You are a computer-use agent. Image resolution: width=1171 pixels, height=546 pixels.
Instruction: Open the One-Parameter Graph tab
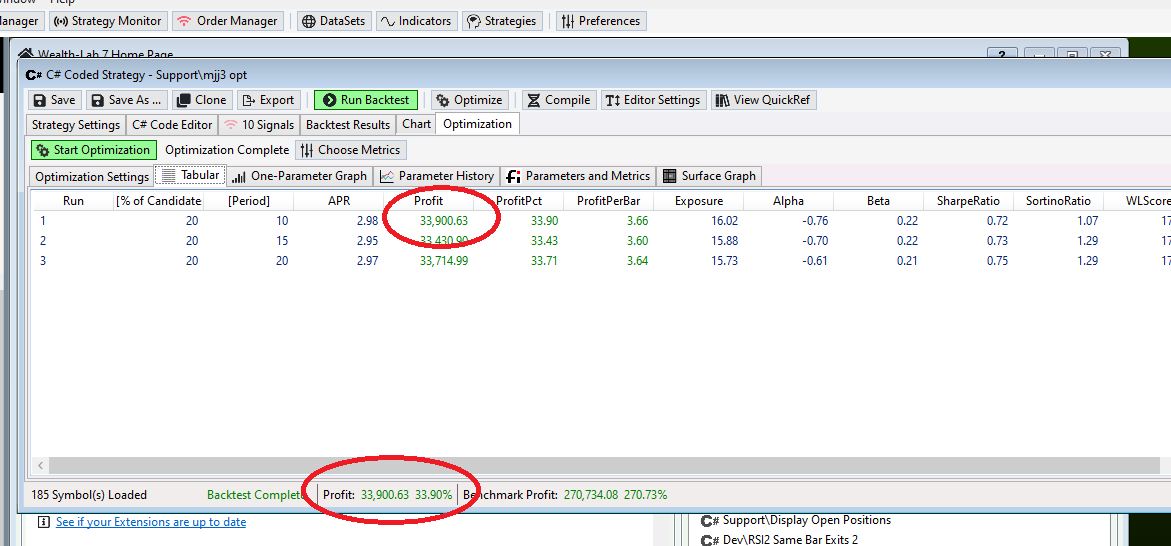299,176
